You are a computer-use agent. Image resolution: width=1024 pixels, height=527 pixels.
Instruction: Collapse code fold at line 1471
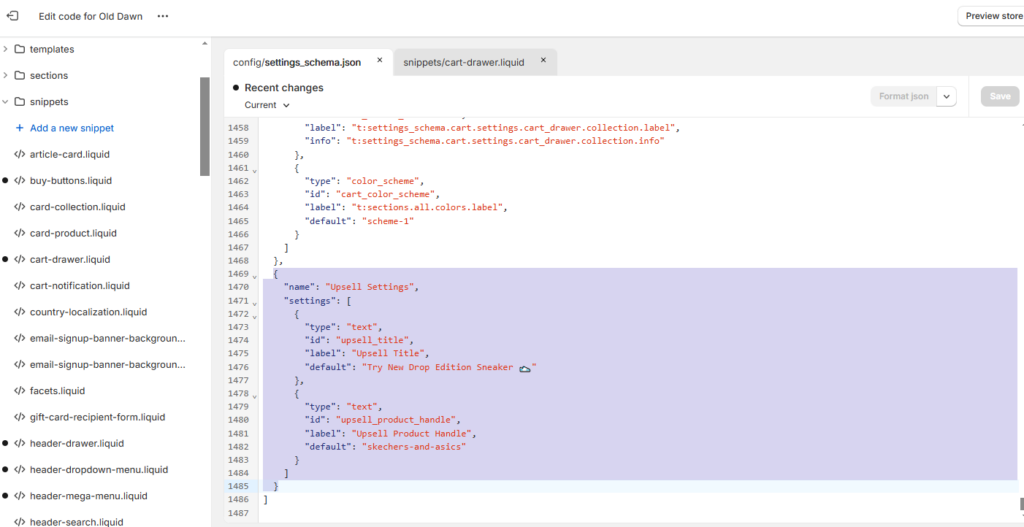click(x=254, y=303)
